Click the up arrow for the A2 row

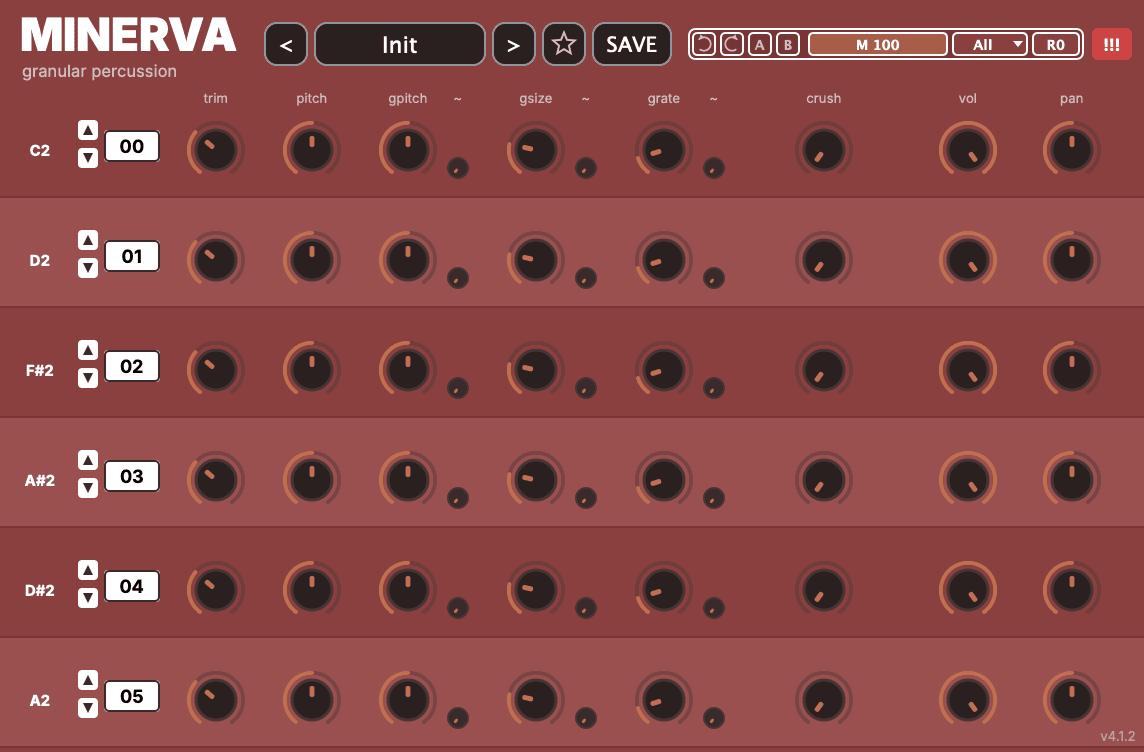(x=88, y=681)
